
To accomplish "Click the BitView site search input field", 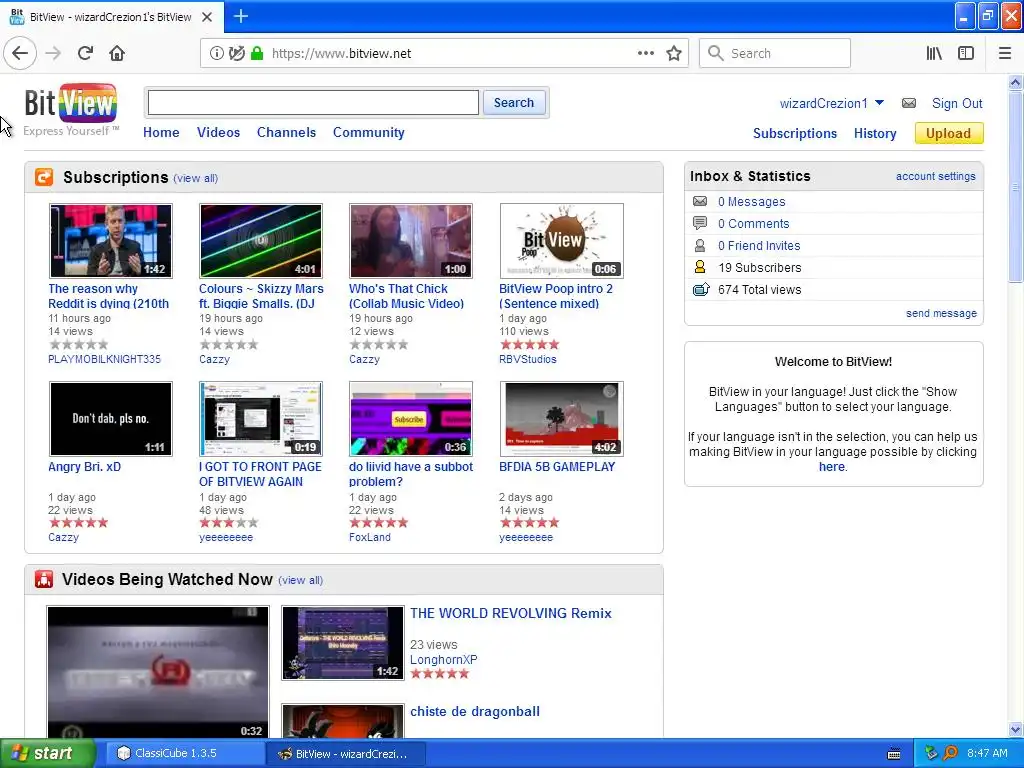I will pyautogui.click(x=313, y=103).
